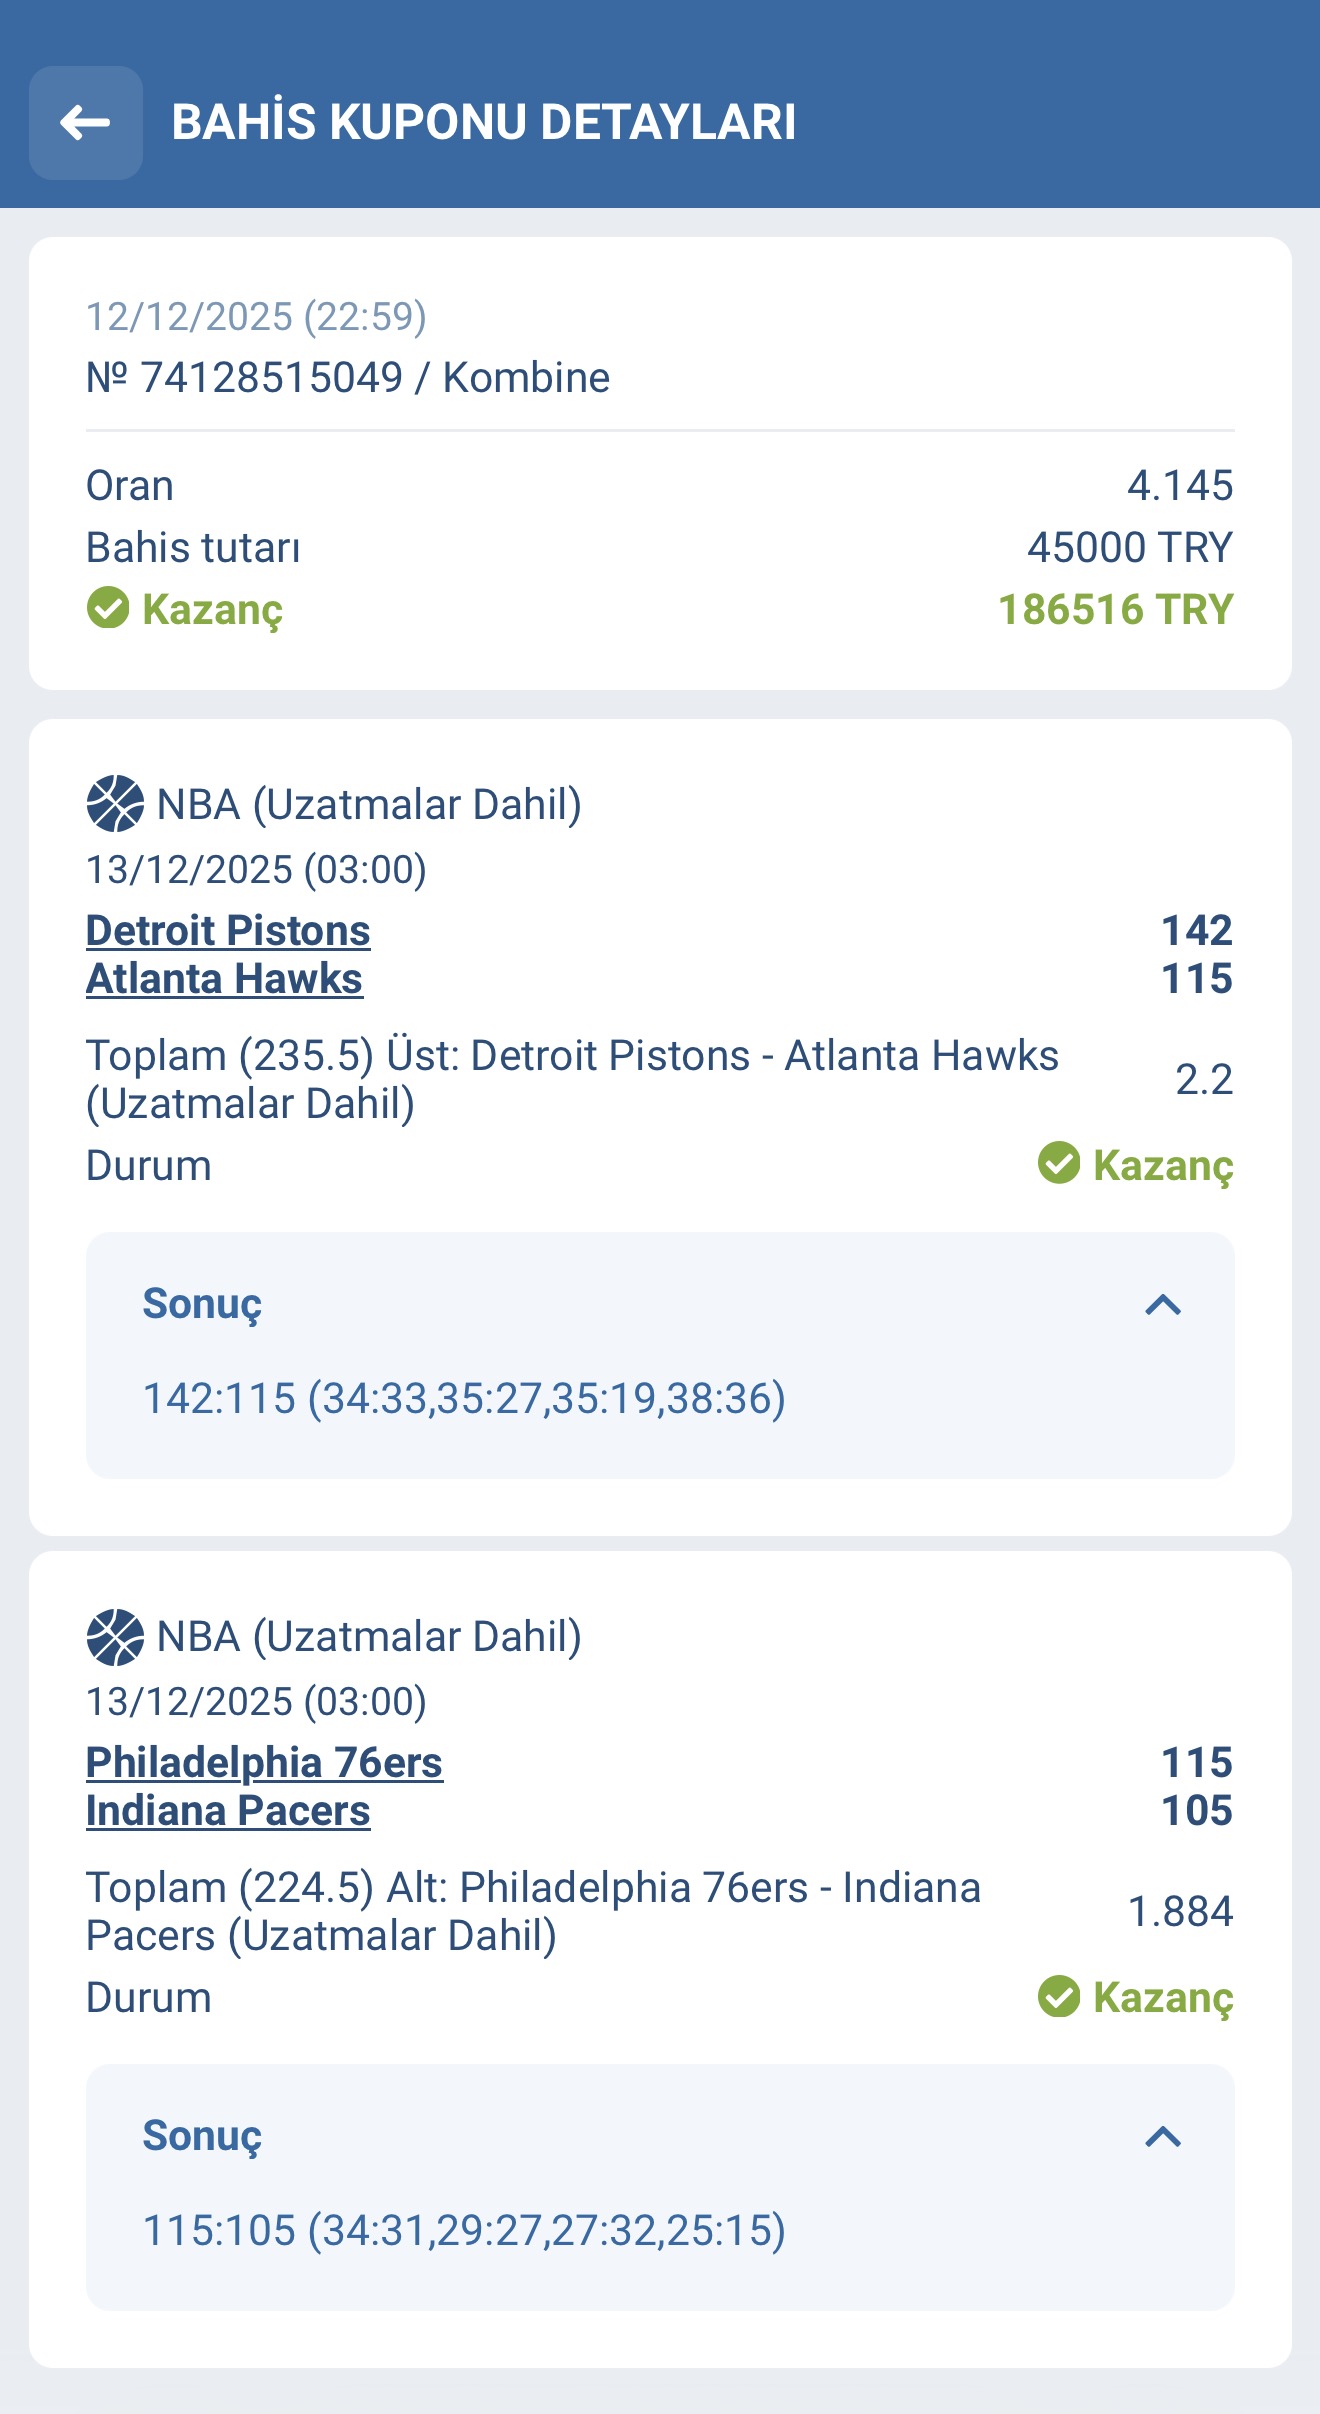Screen dimensions: 1320x2414
Task: Tap quarter scores 142:115 result line
Action: tap(464, 1398)
